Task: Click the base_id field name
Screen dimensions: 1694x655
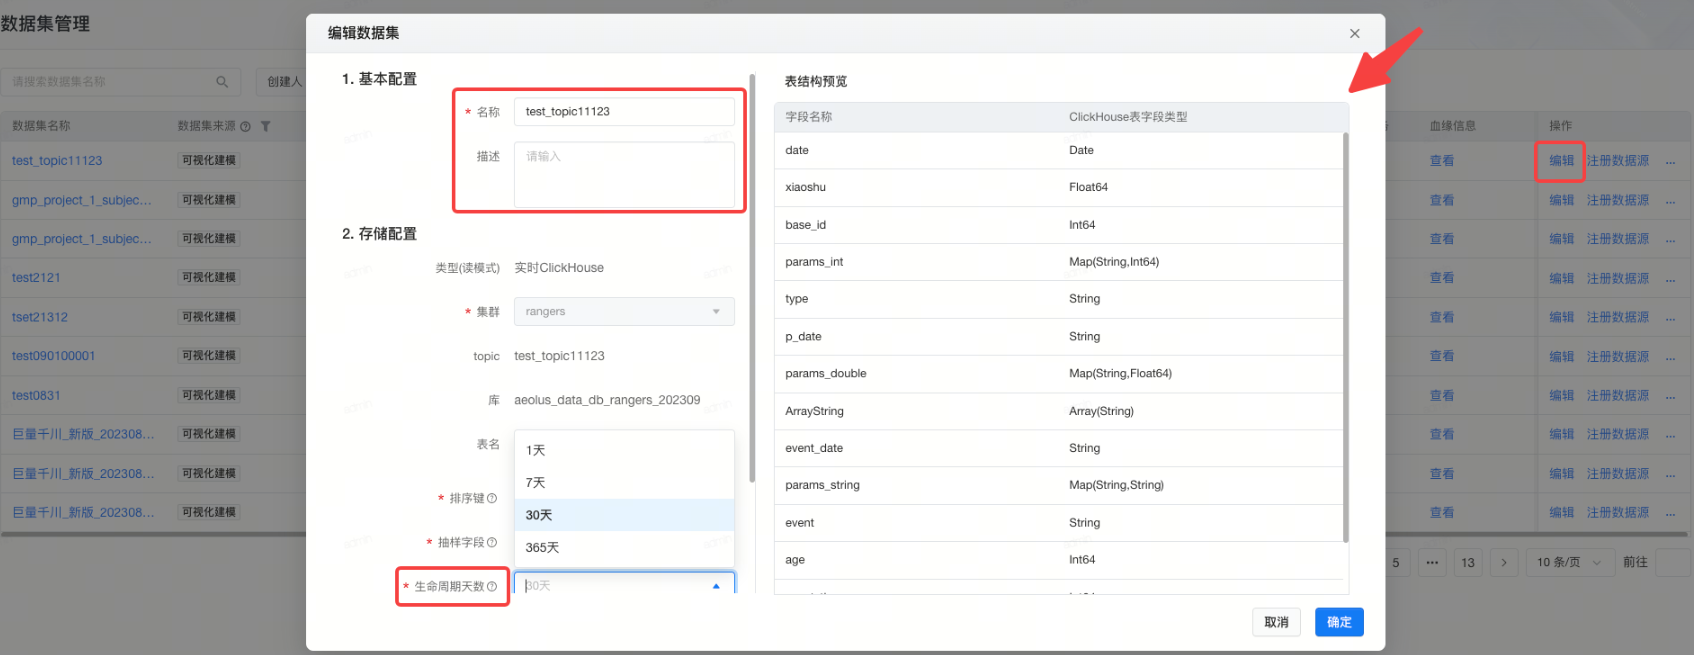Action: pyautogui.click(x=805, y=225)
